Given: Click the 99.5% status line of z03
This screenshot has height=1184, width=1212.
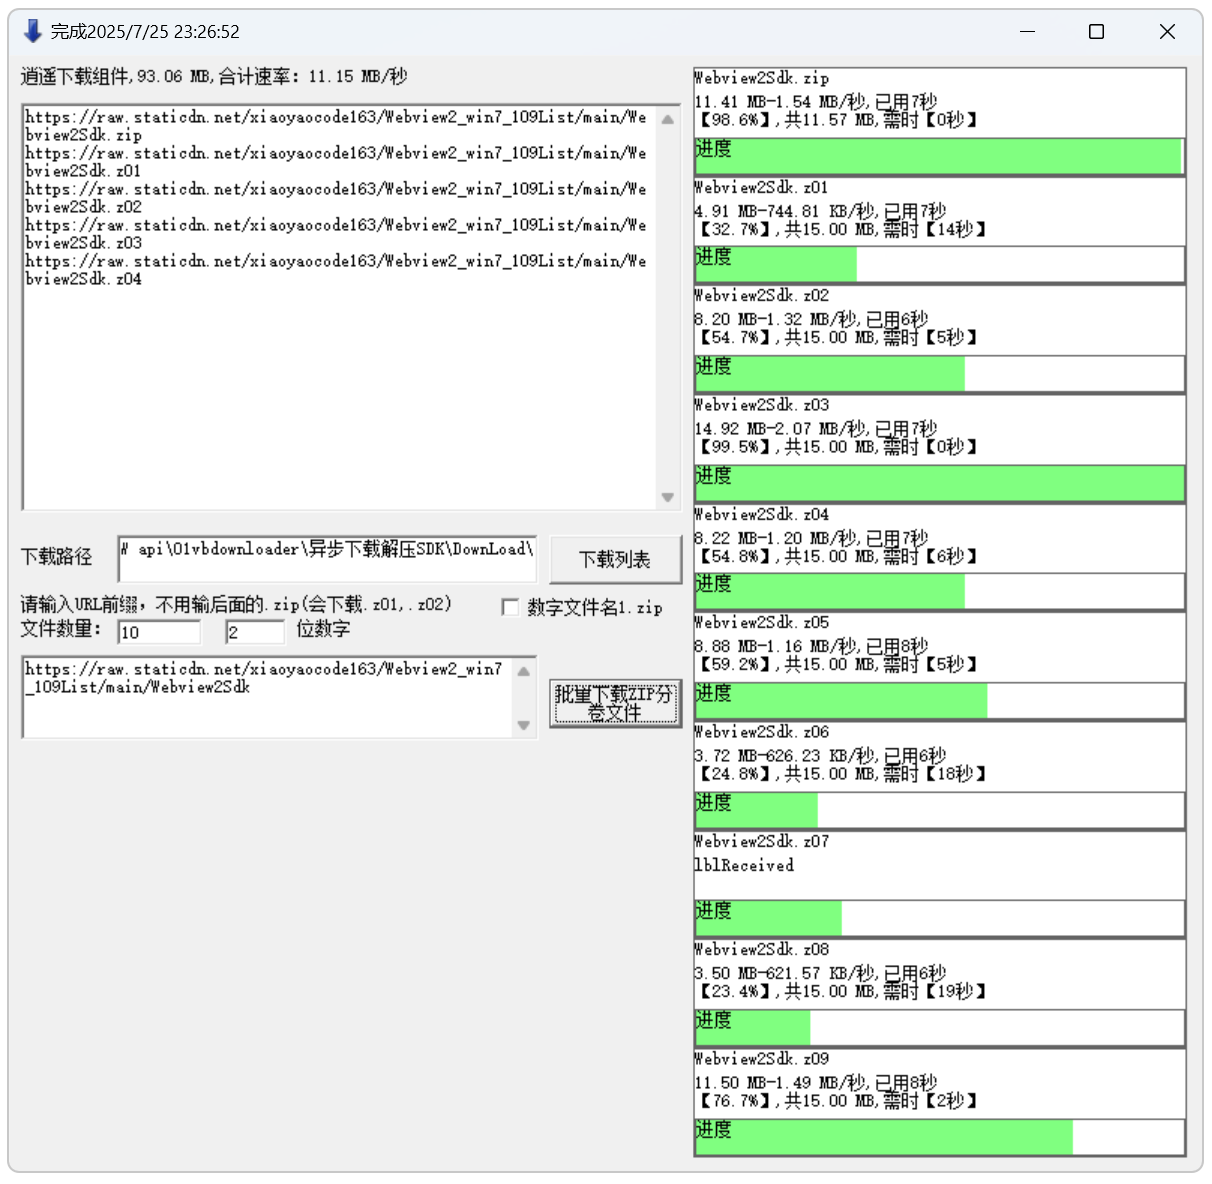Looking at the screenshot, I should 836,447.
